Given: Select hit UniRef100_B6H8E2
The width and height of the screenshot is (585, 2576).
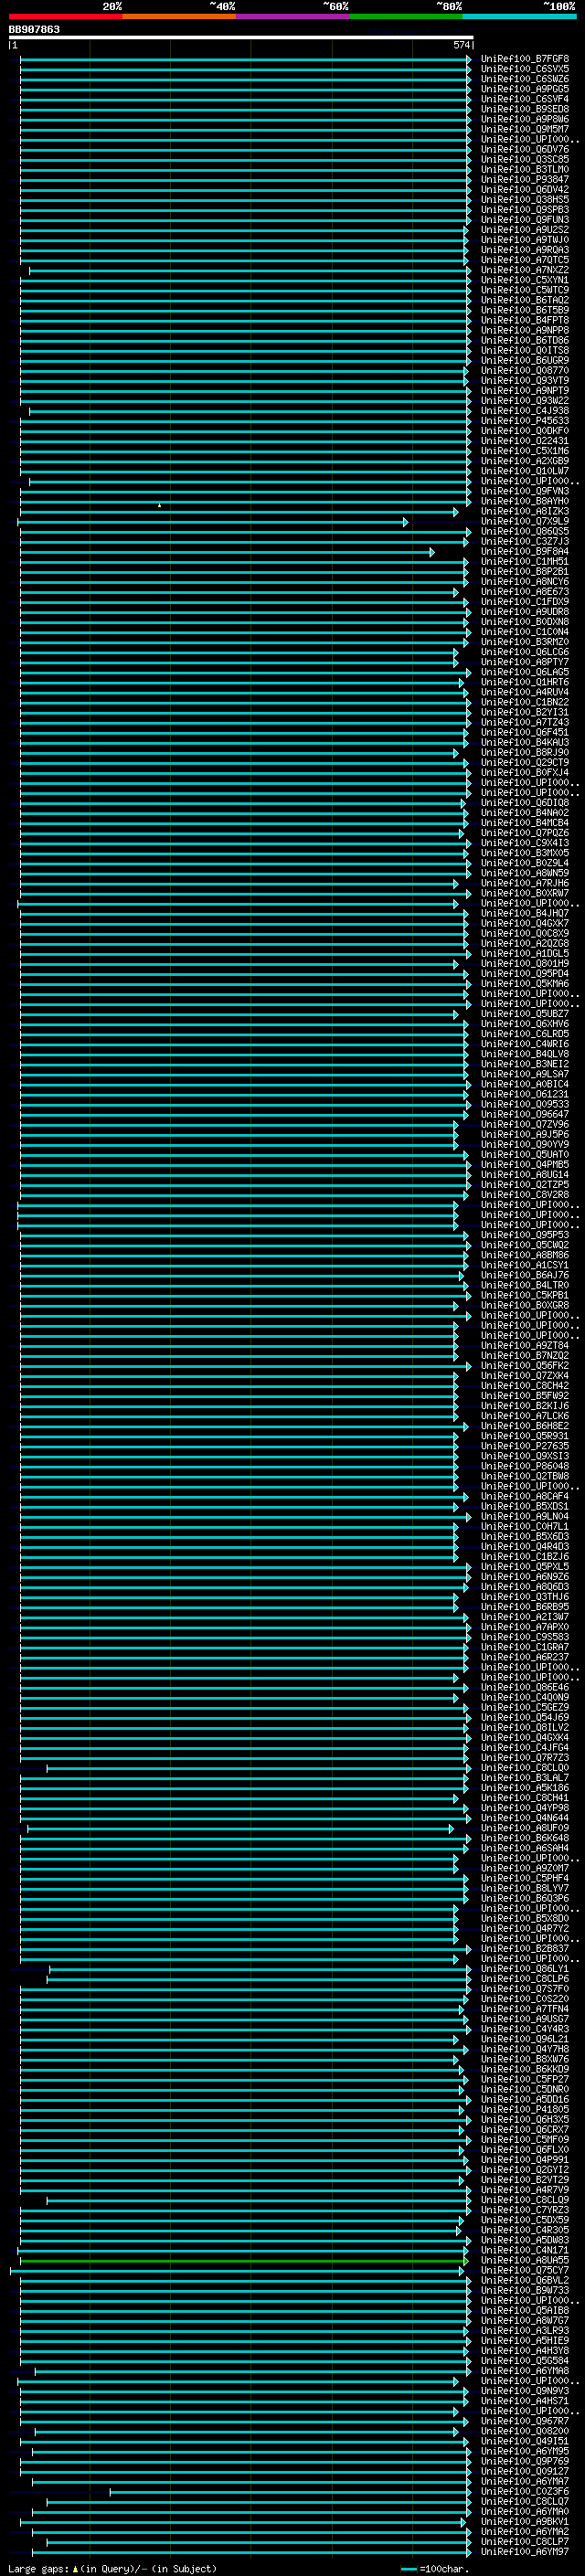Looking at the screenshot, I should pos(525,1426).
